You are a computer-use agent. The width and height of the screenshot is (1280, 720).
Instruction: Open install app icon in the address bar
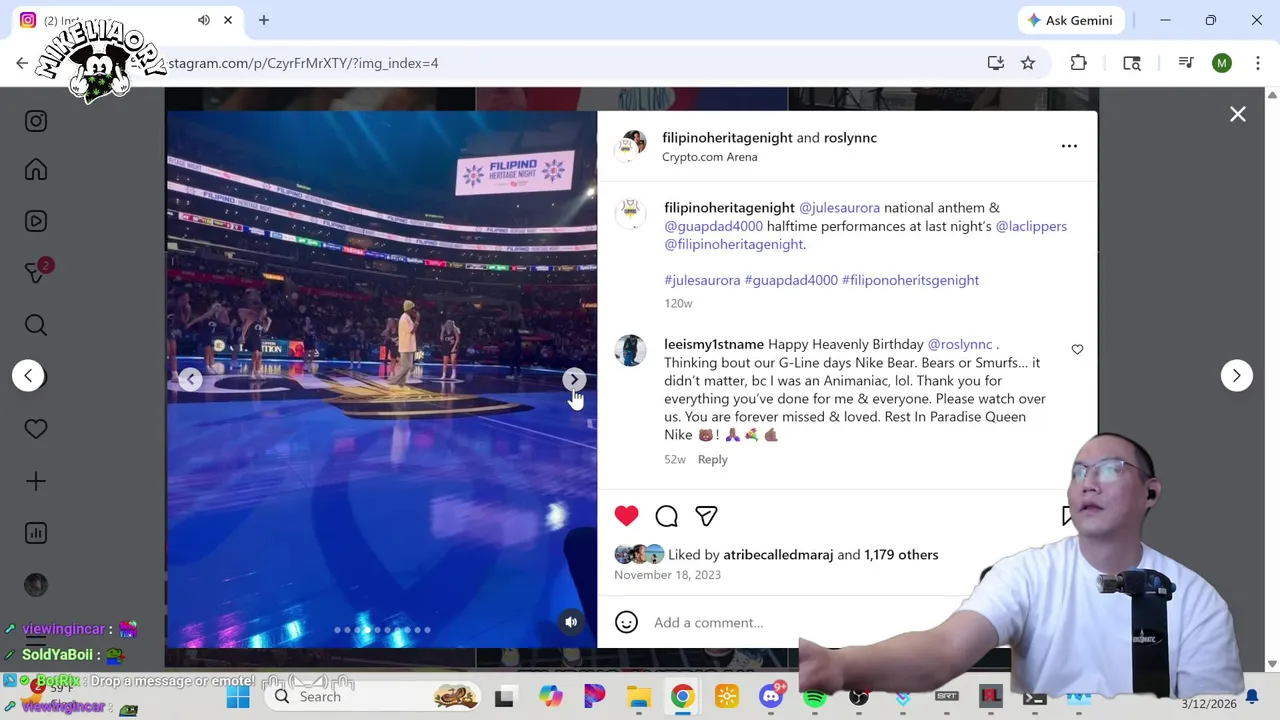pyautogui.click(x=996, y=63)
